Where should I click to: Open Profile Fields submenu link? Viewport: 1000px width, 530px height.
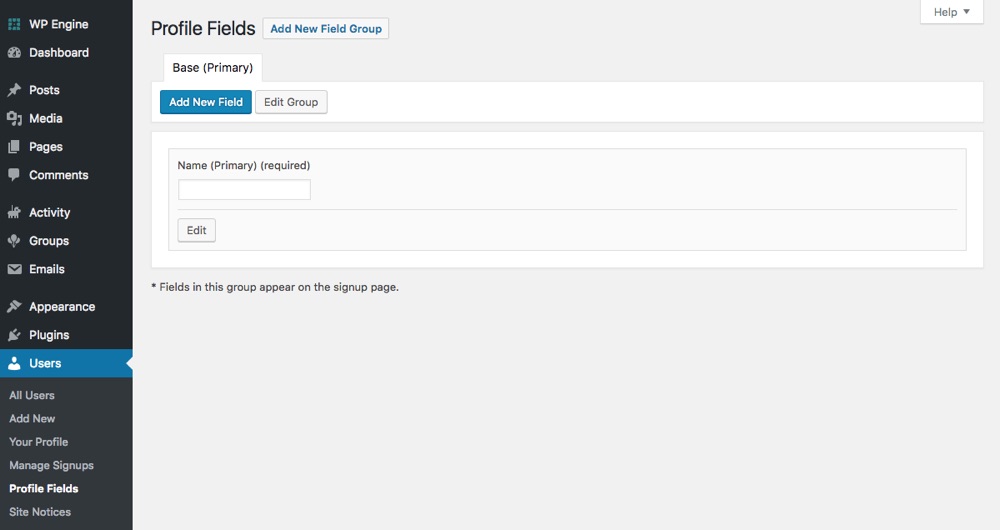43,489
